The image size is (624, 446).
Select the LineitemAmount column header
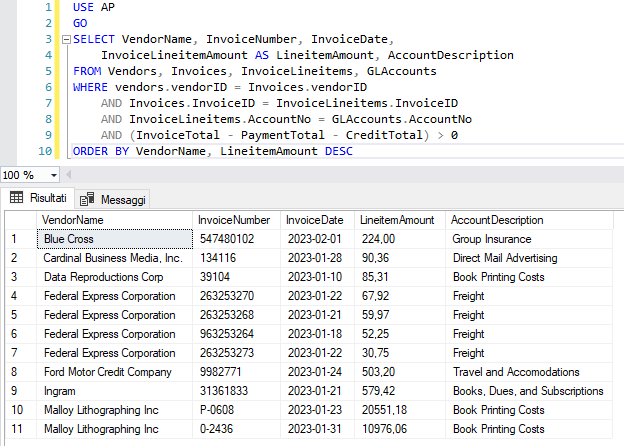click(400, 220)
